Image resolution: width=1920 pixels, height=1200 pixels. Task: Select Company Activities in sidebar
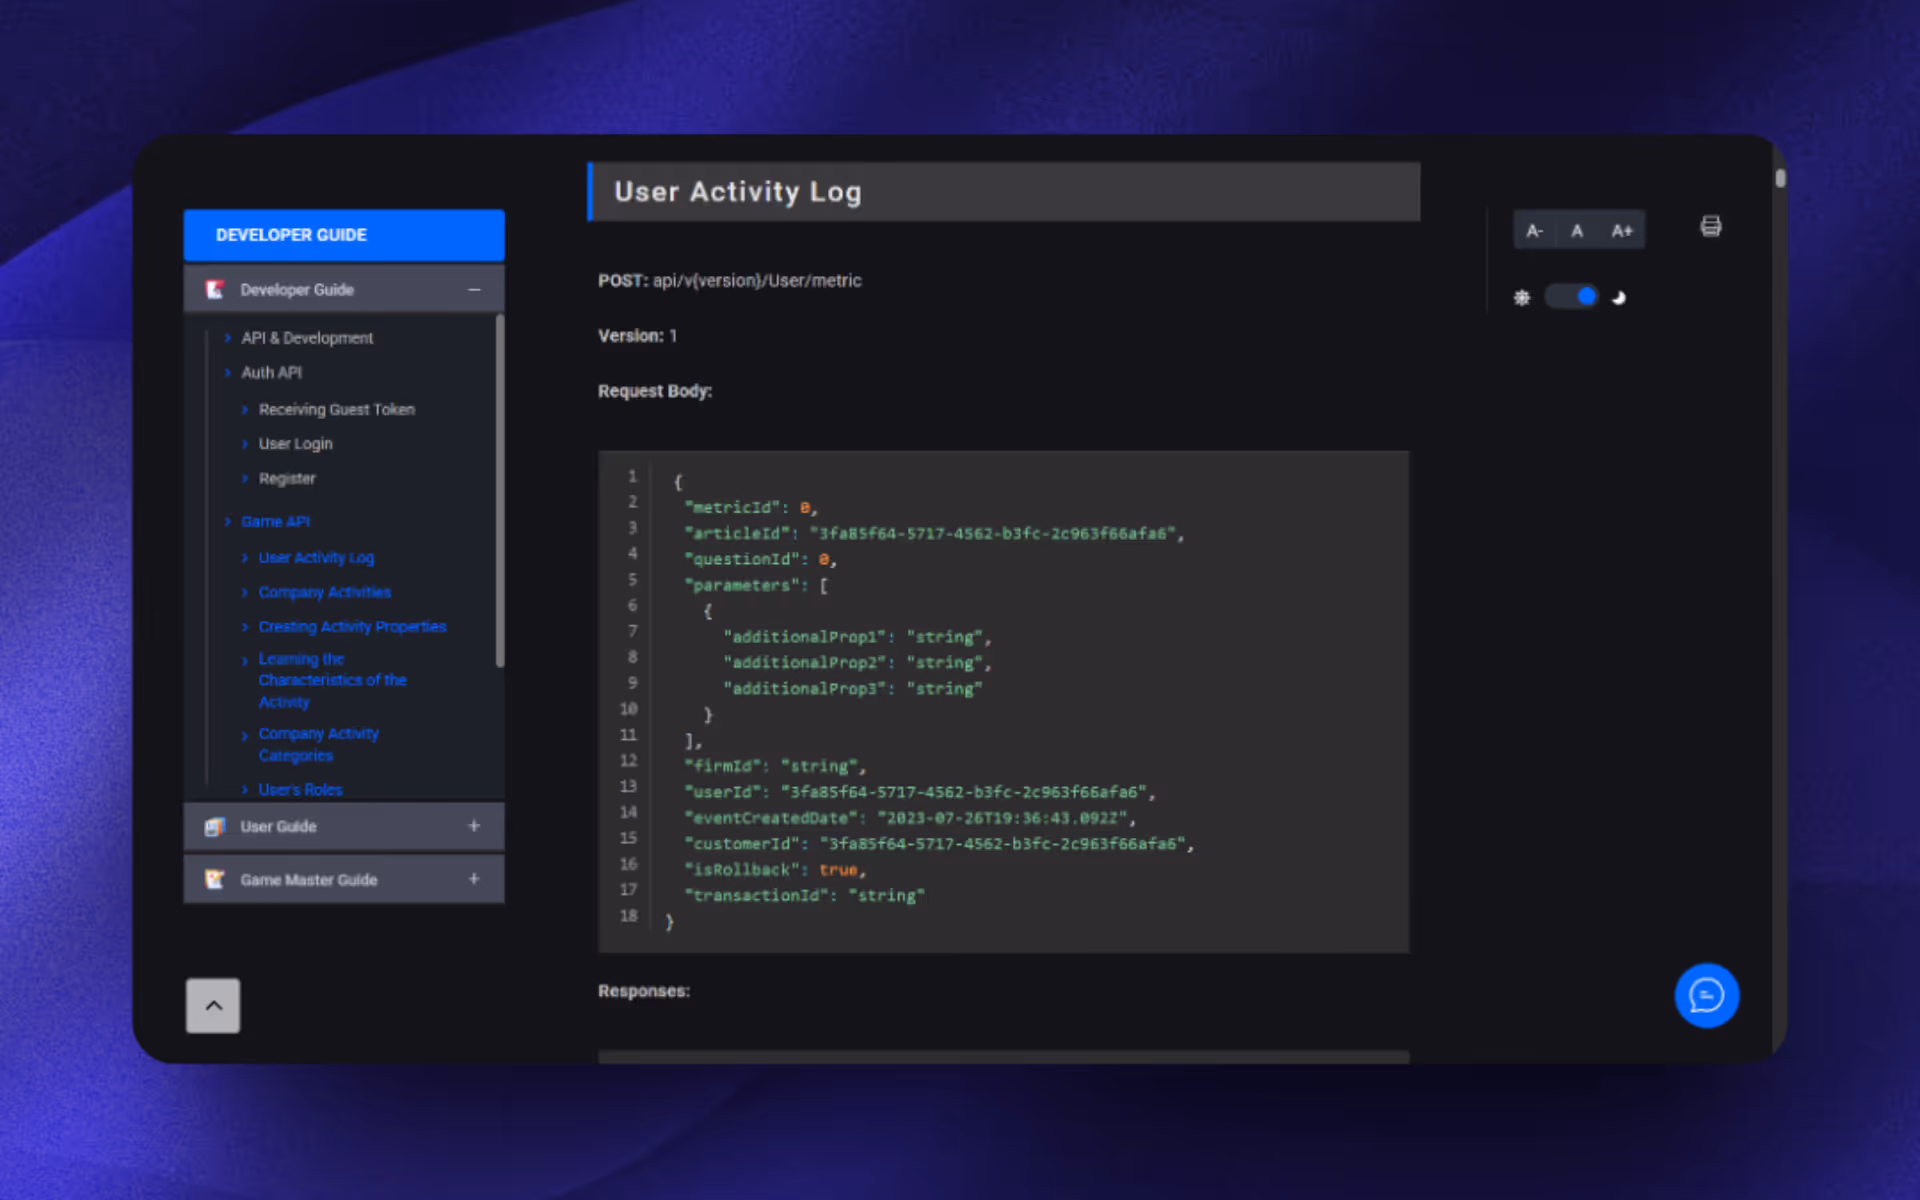coord(324,592)
